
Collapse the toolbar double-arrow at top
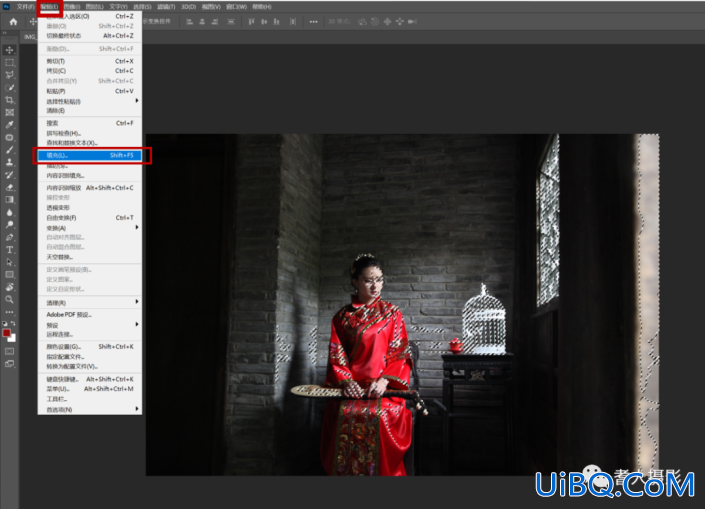(x=4, y=33)
